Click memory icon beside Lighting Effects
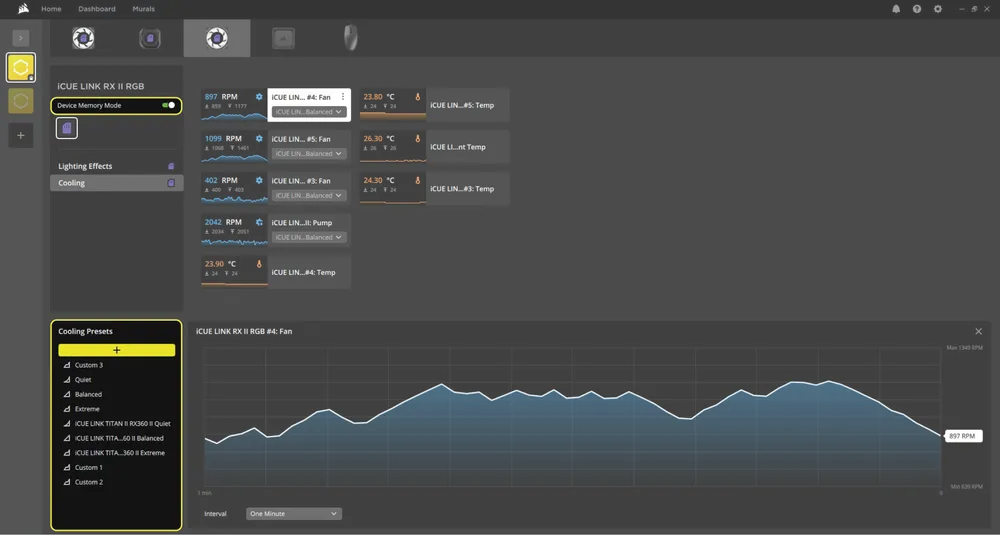 [171, 166]
